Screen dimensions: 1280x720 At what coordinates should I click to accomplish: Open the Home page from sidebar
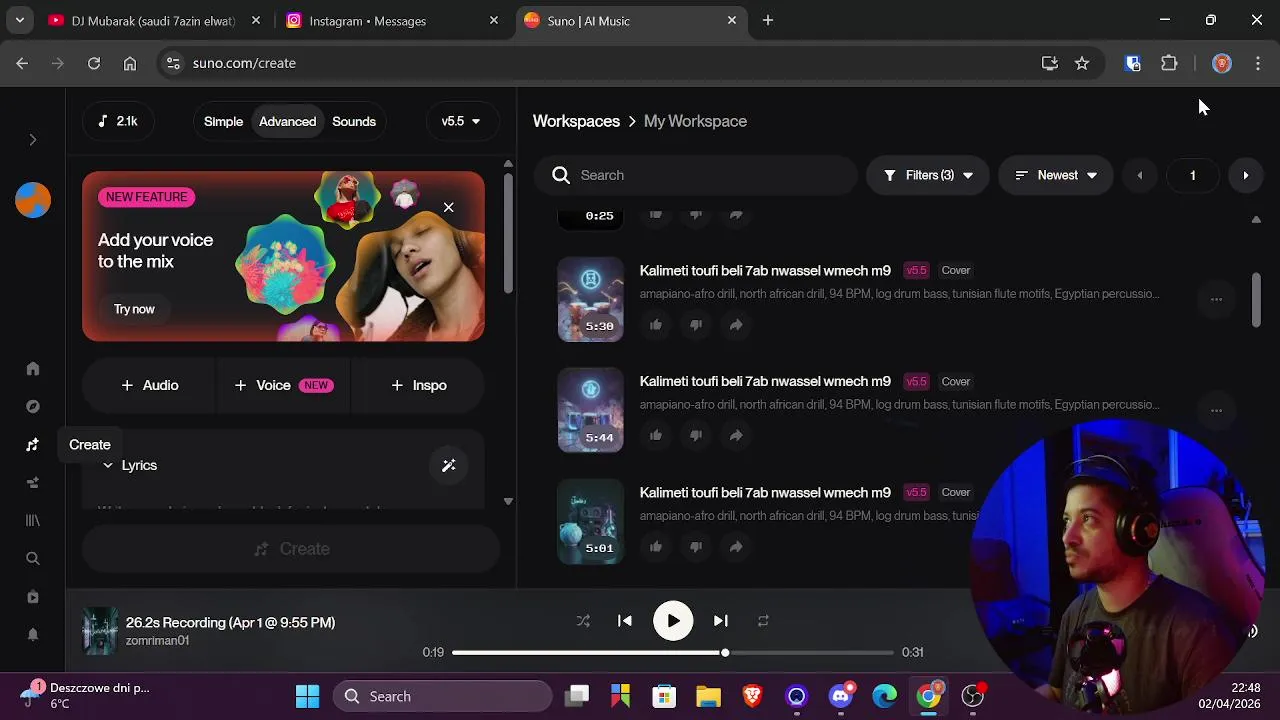tap(33, 369)
